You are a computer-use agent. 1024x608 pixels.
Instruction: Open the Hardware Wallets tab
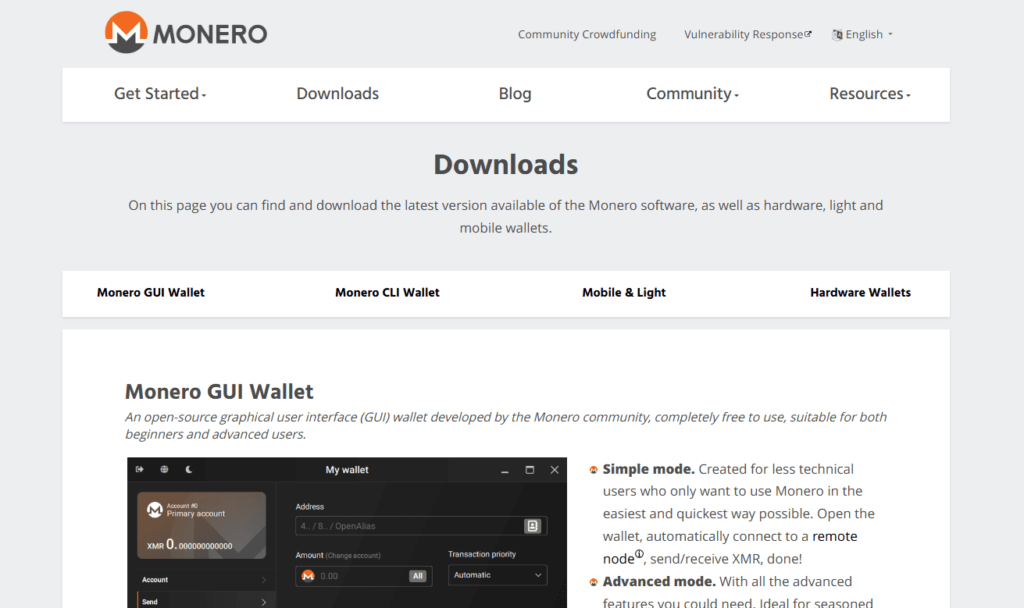point(860,292)
